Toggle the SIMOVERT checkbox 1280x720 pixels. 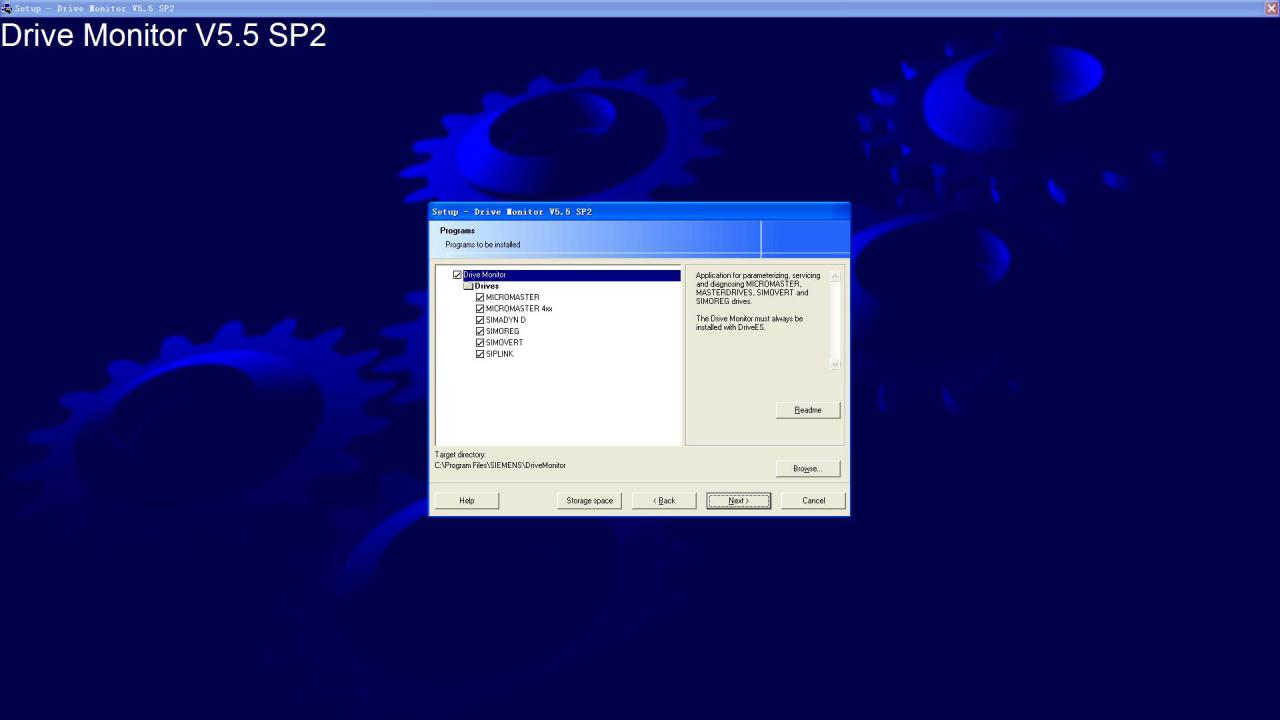(480, 343)
